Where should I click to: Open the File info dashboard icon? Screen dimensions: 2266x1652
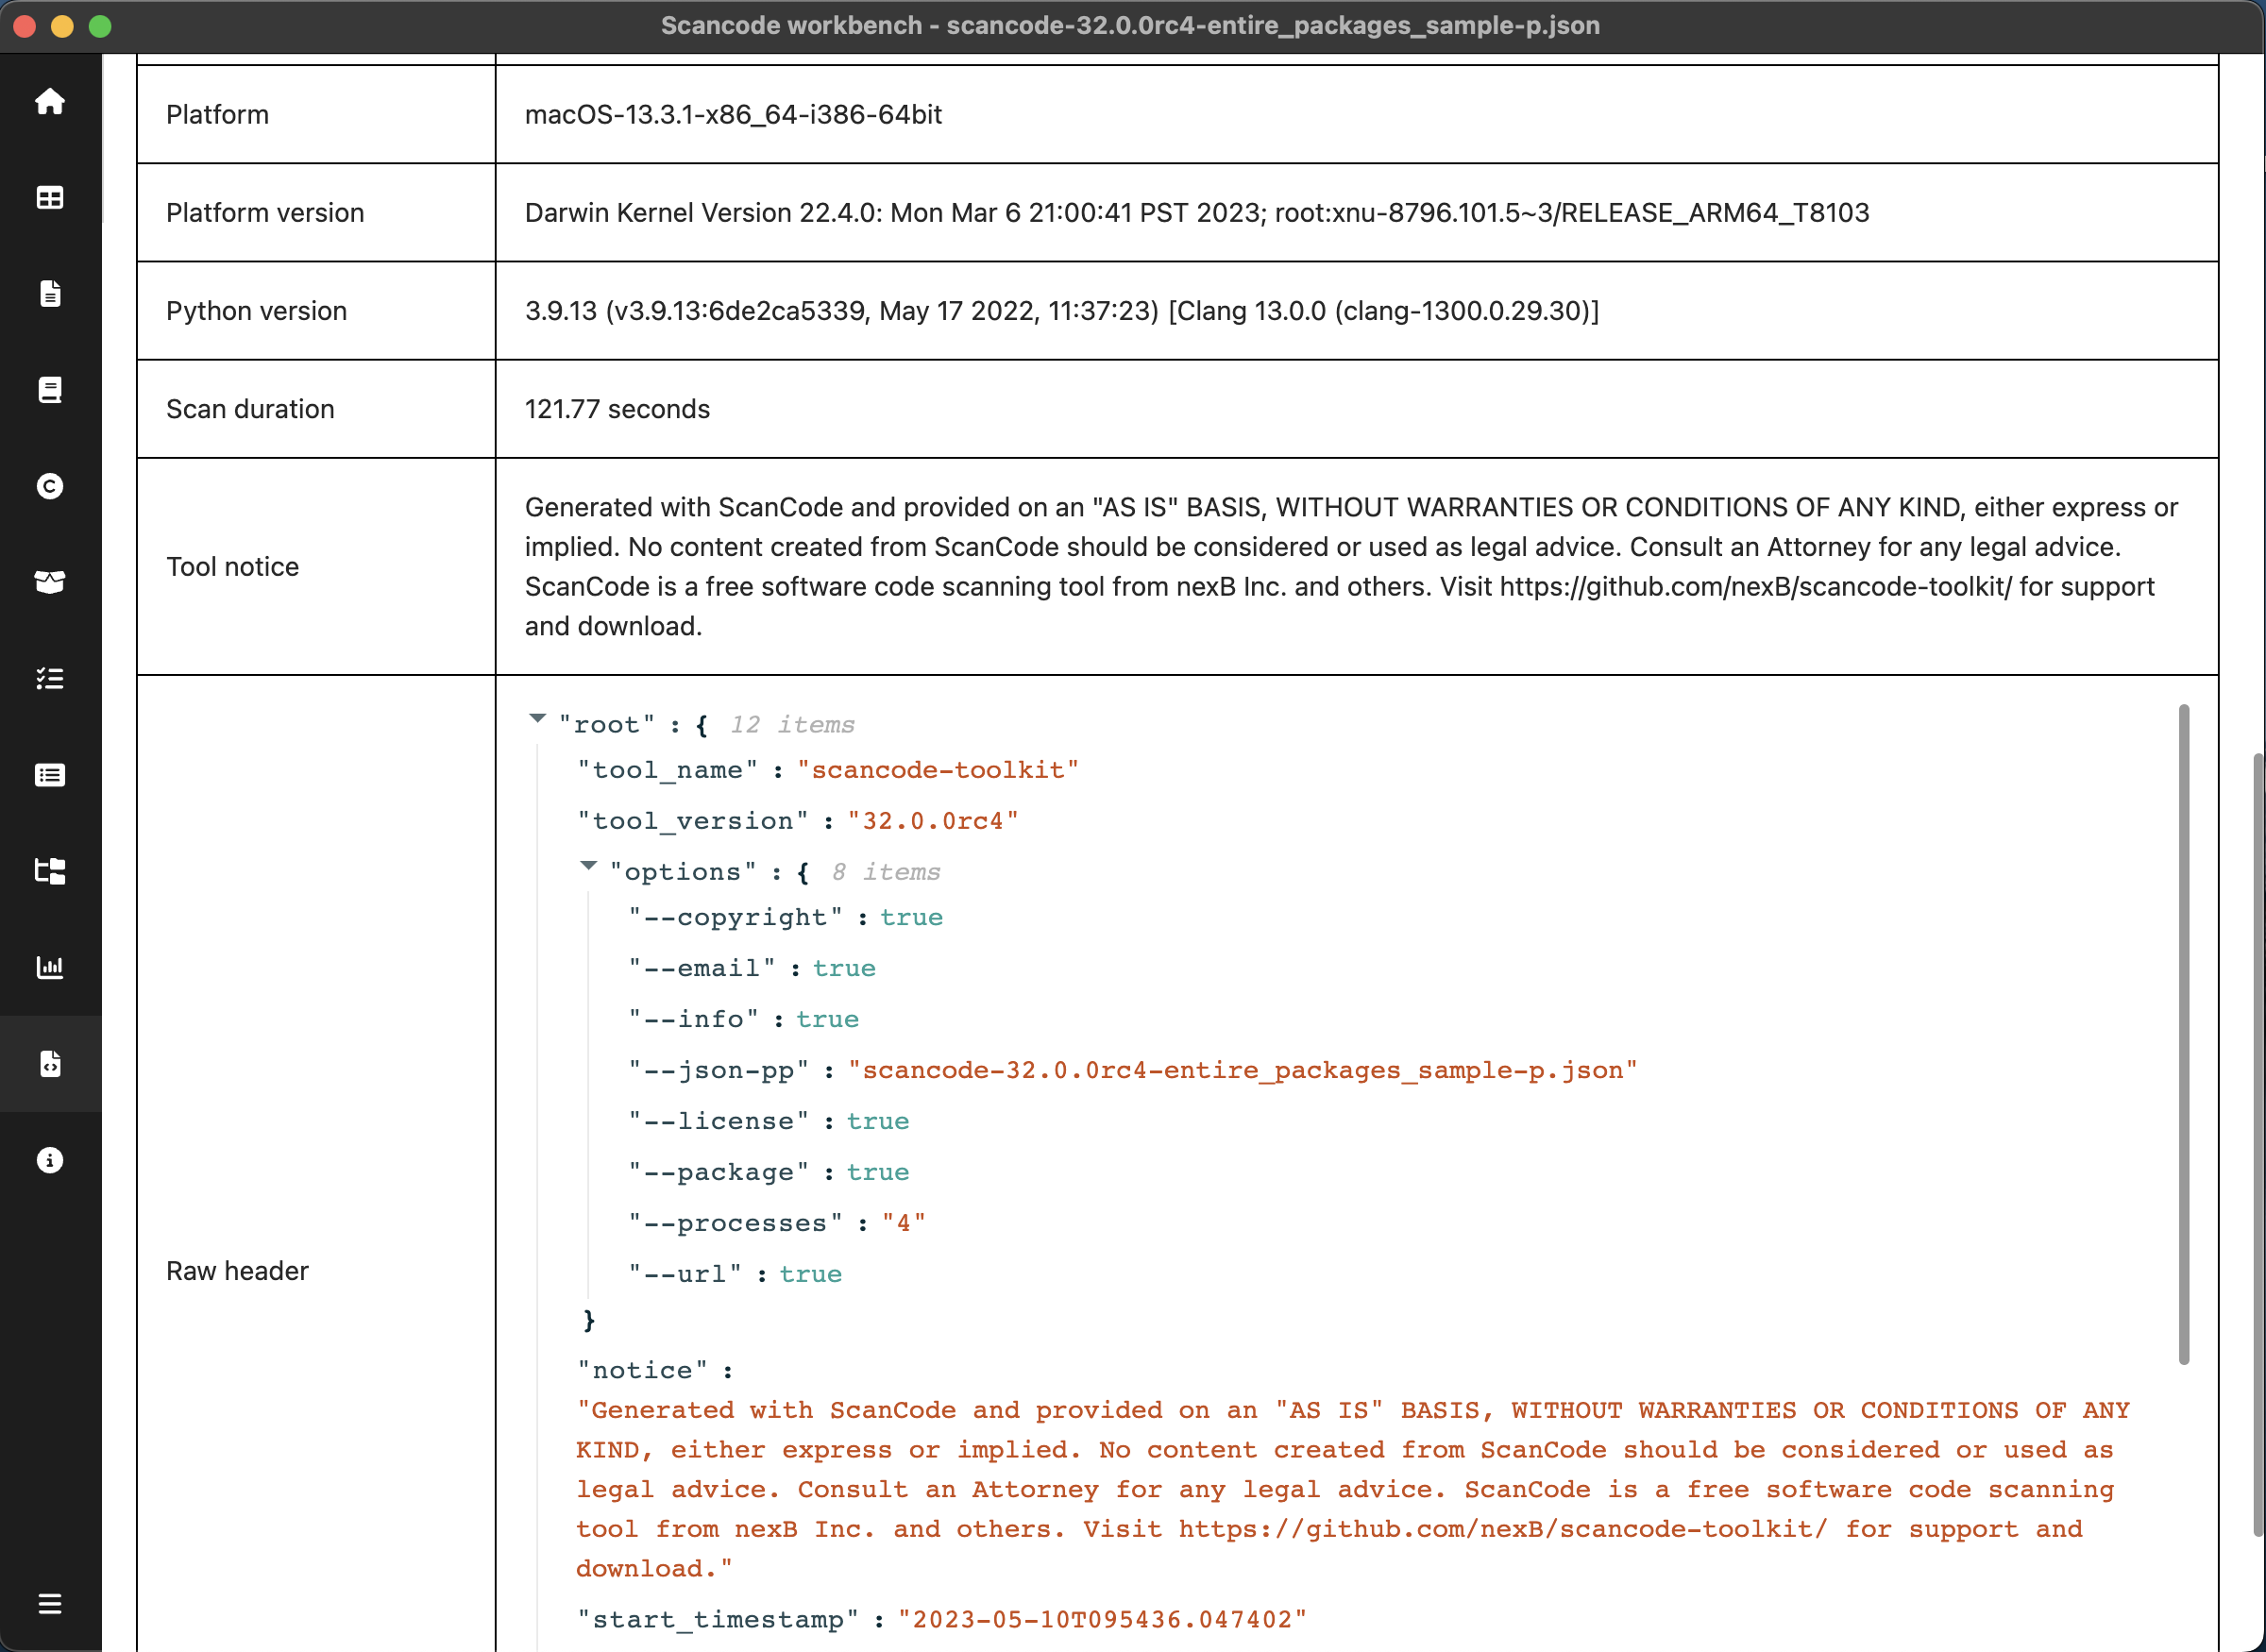50,294
